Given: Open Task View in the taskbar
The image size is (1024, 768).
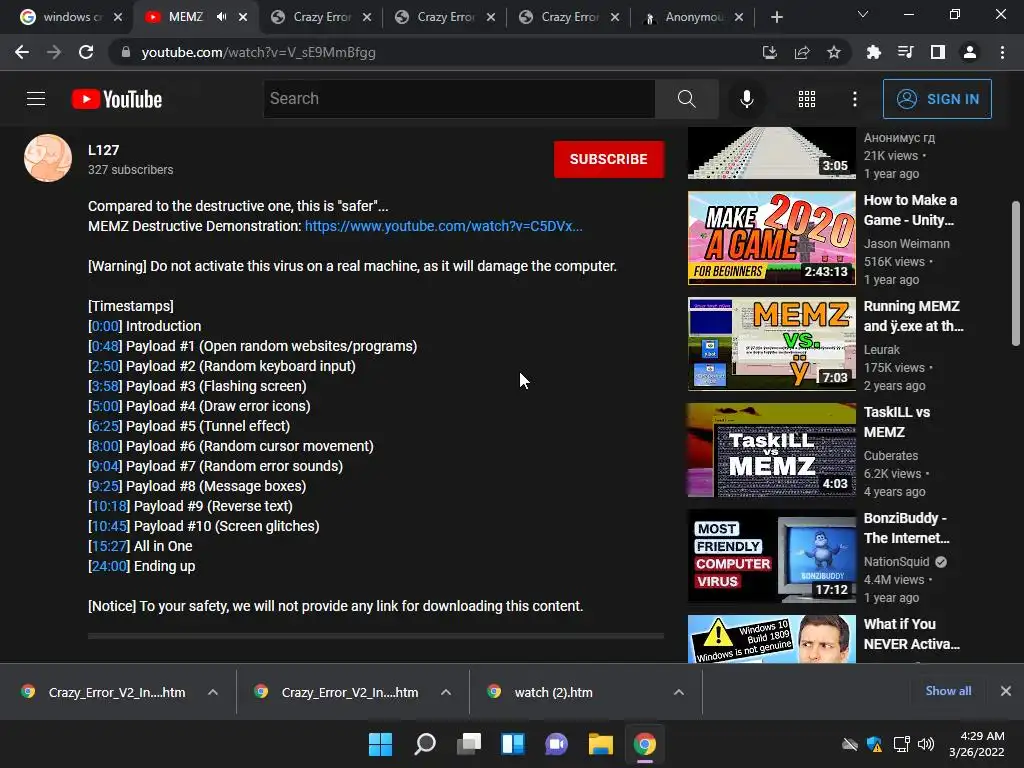Looking at the screenshot, I should tap(468, 744).
